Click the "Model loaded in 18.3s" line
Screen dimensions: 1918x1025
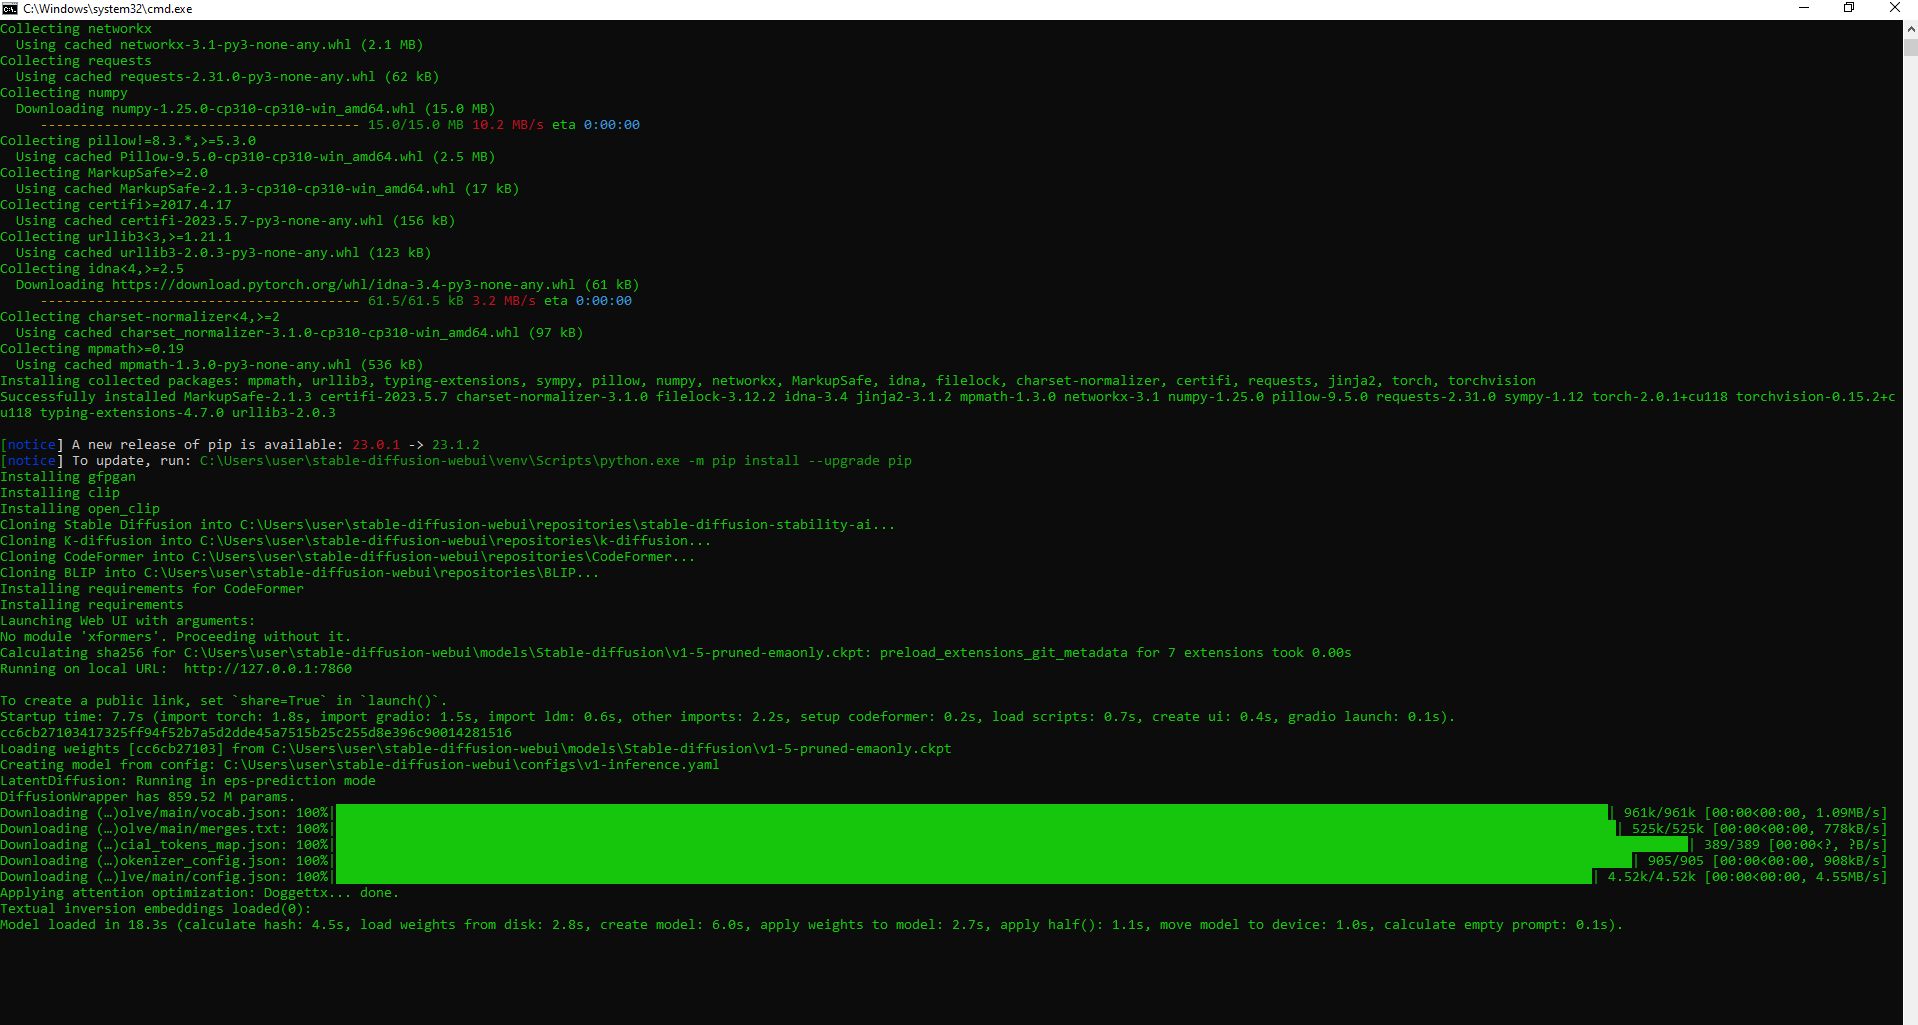coord(812,925)
